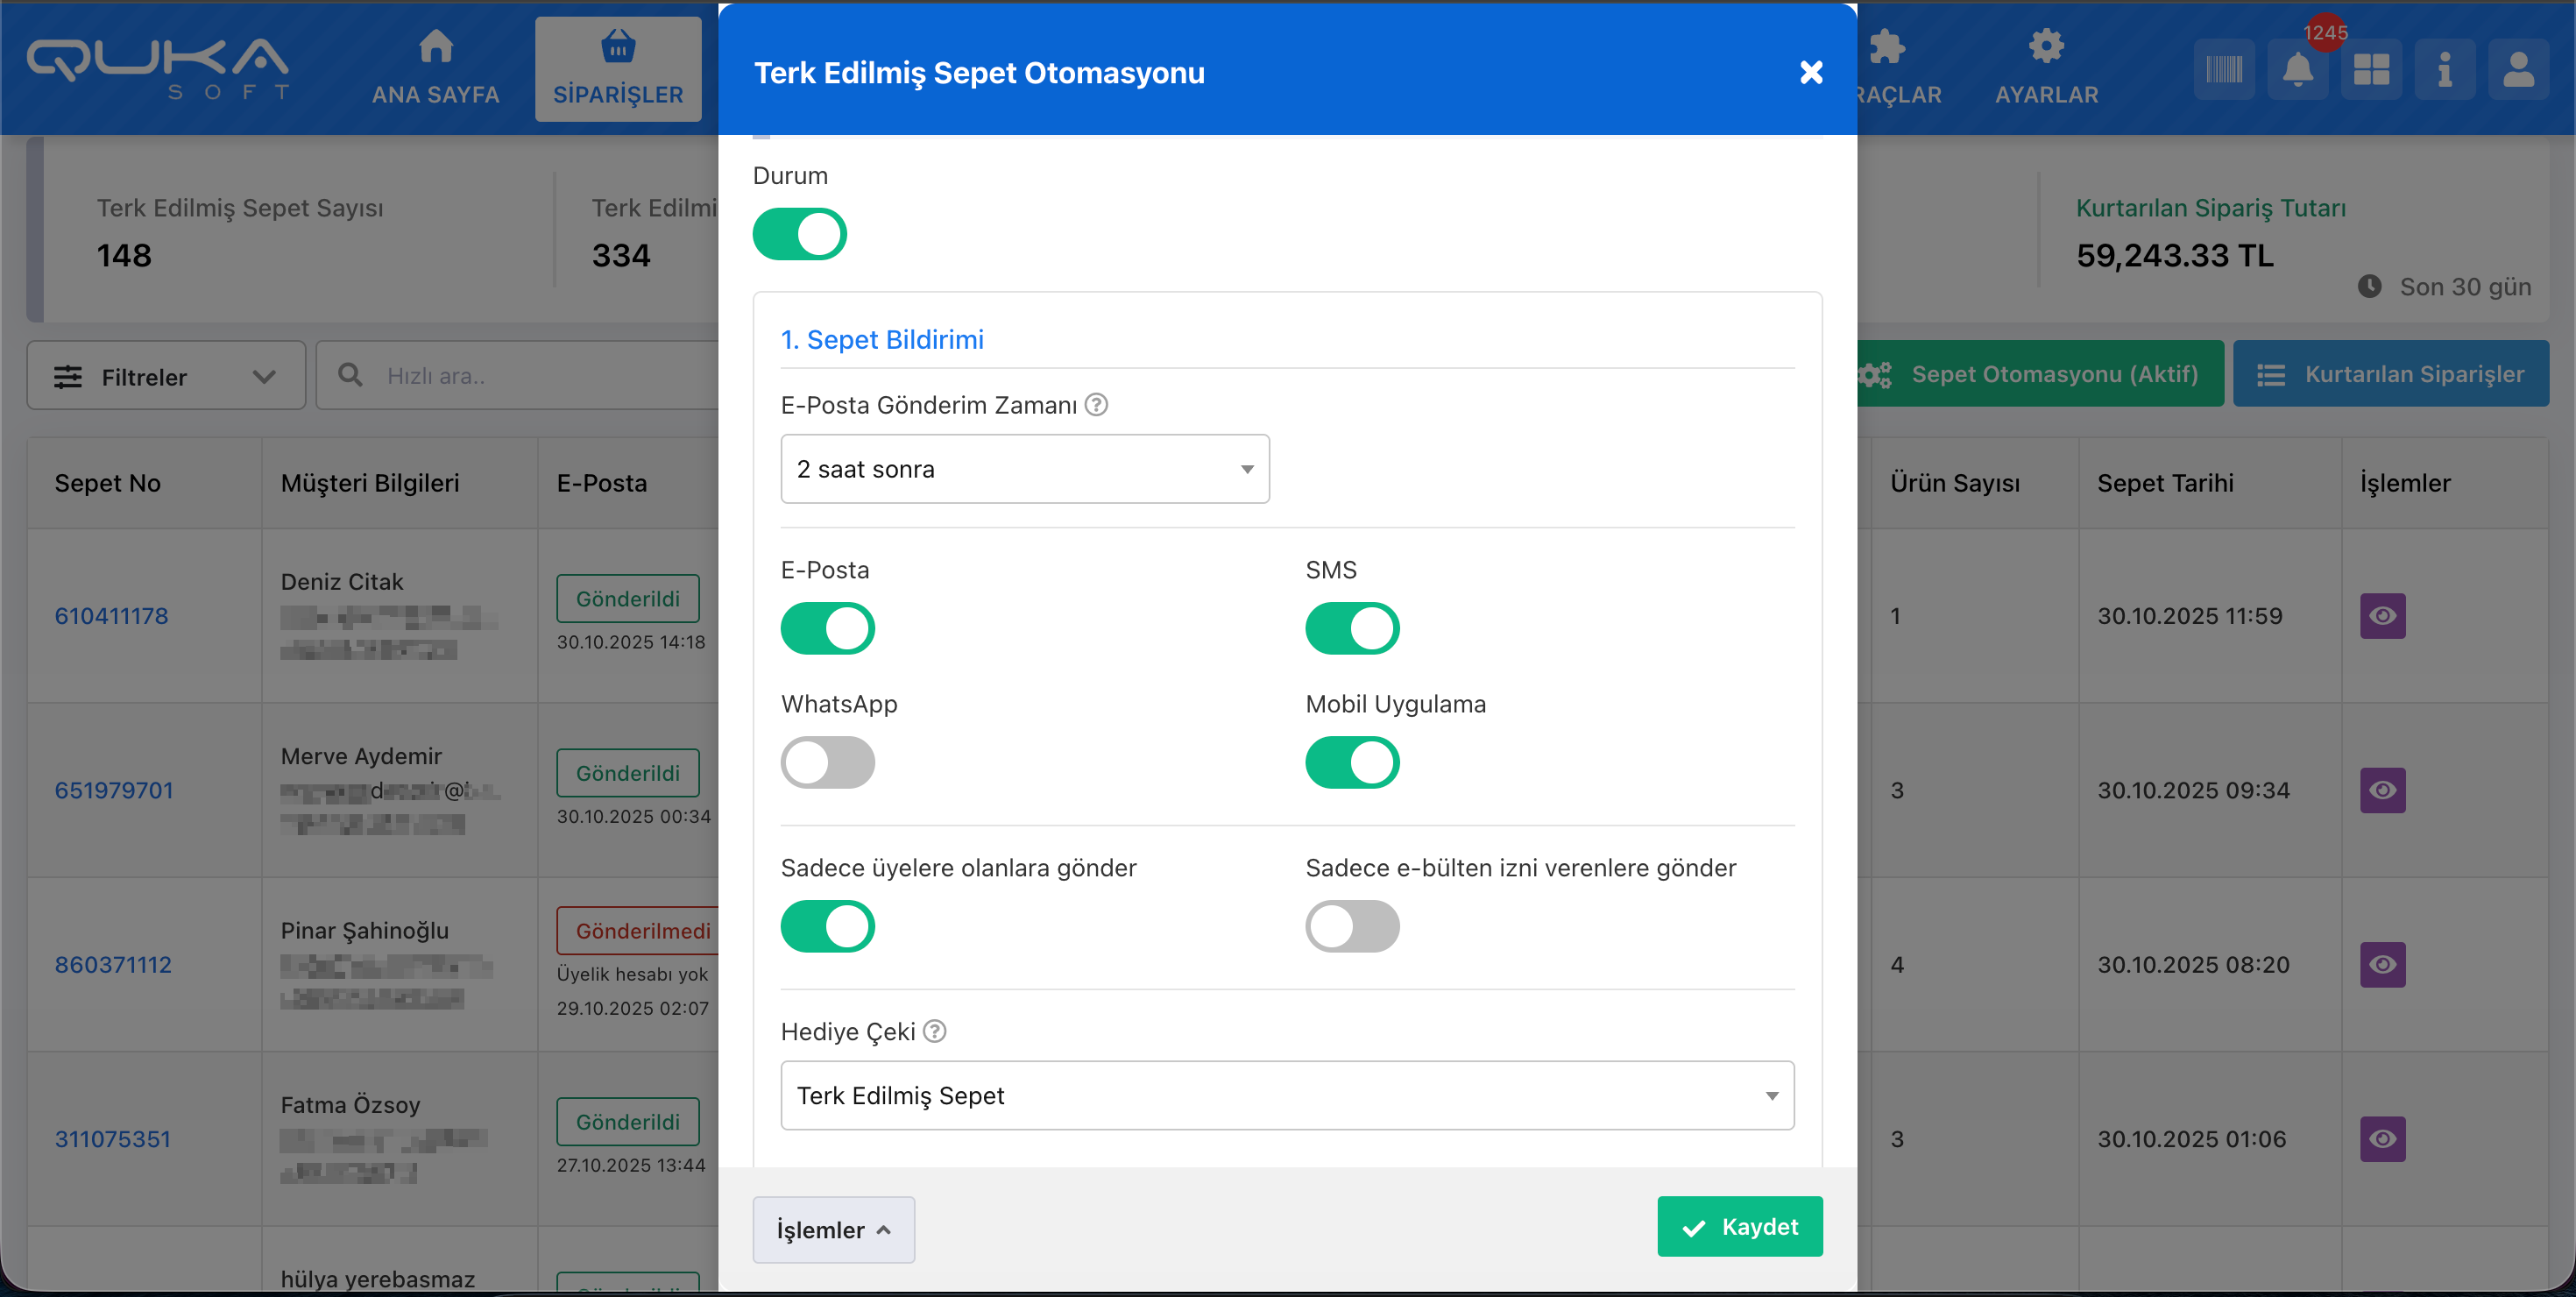The height and width of the screenshot is (1297, 2576).
Task: Click help icon next to Hediye Çeki
Action: tap(934, 1031)
